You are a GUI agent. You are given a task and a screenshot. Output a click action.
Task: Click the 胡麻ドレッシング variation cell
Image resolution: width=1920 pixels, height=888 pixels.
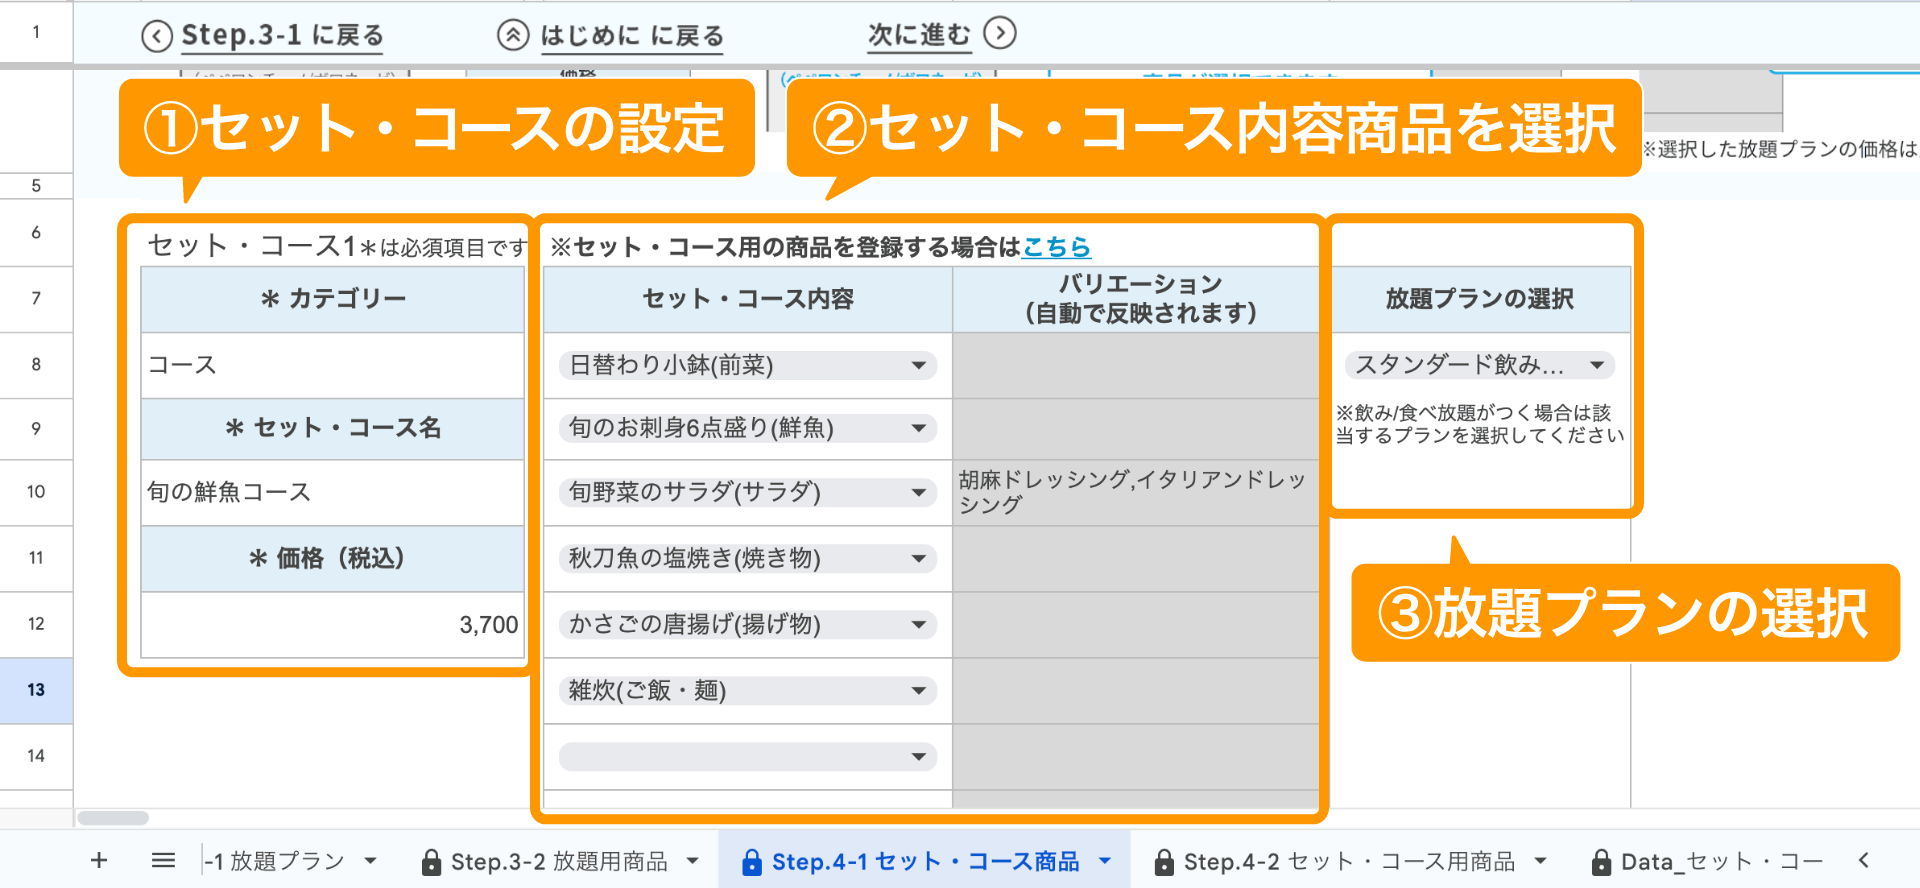pyautogui.click(x=1136, y=492)
